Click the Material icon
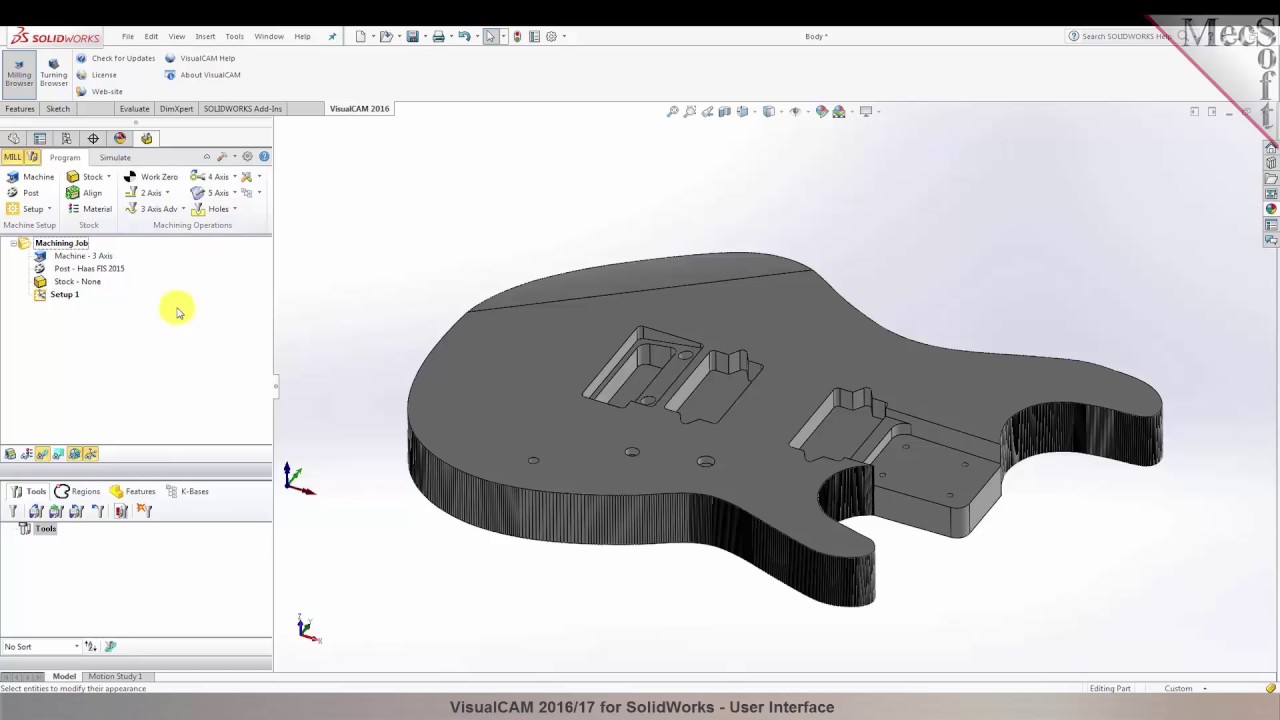Screen dimensions: 1280x720 73,209
